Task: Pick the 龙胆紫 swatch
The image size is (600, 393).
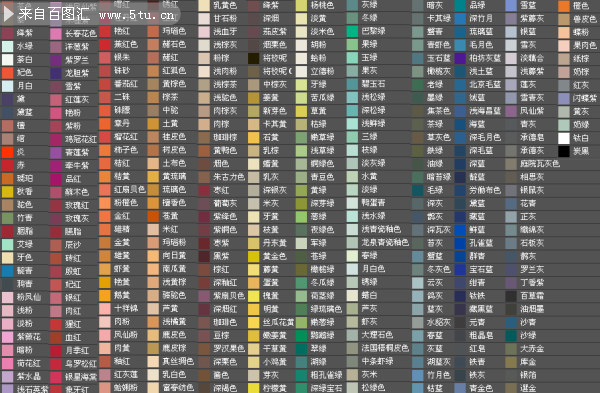Action: pyautogui.click(x=56, y=73)
